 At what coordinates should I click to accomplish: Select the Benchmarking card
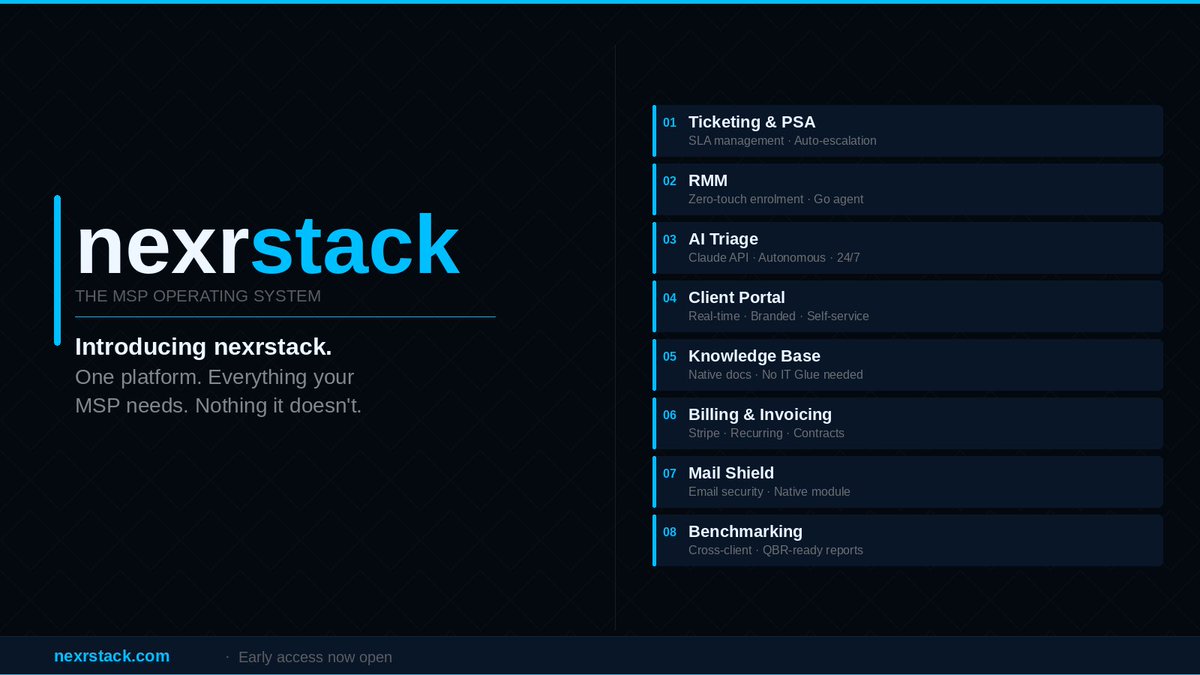tap(908, 540)
